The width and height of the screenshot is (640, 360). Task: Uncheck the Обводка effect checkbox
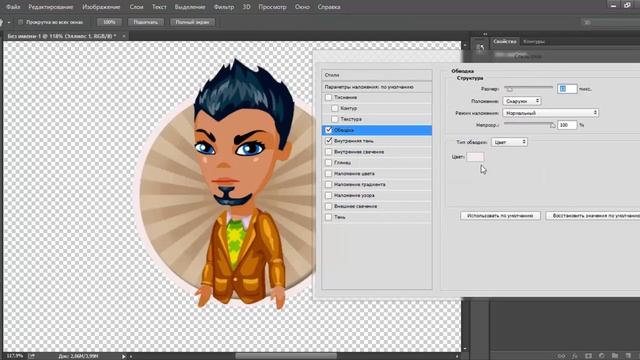click(329, 130)
